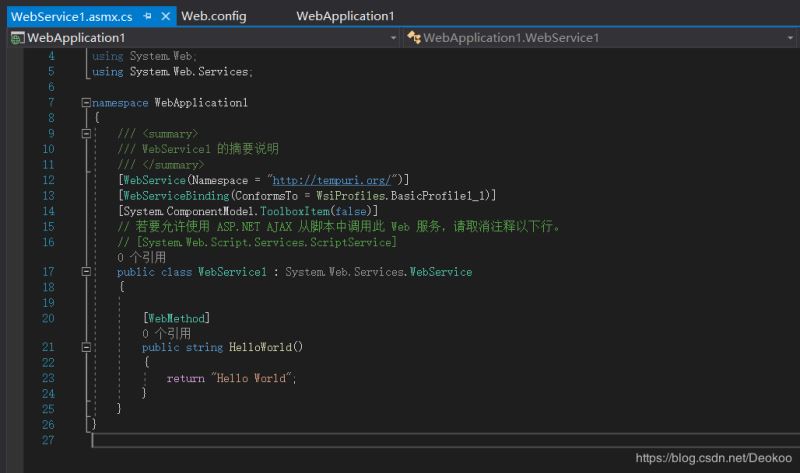
Task: Place cursor on empty line 27
Action: coord(445,440)
